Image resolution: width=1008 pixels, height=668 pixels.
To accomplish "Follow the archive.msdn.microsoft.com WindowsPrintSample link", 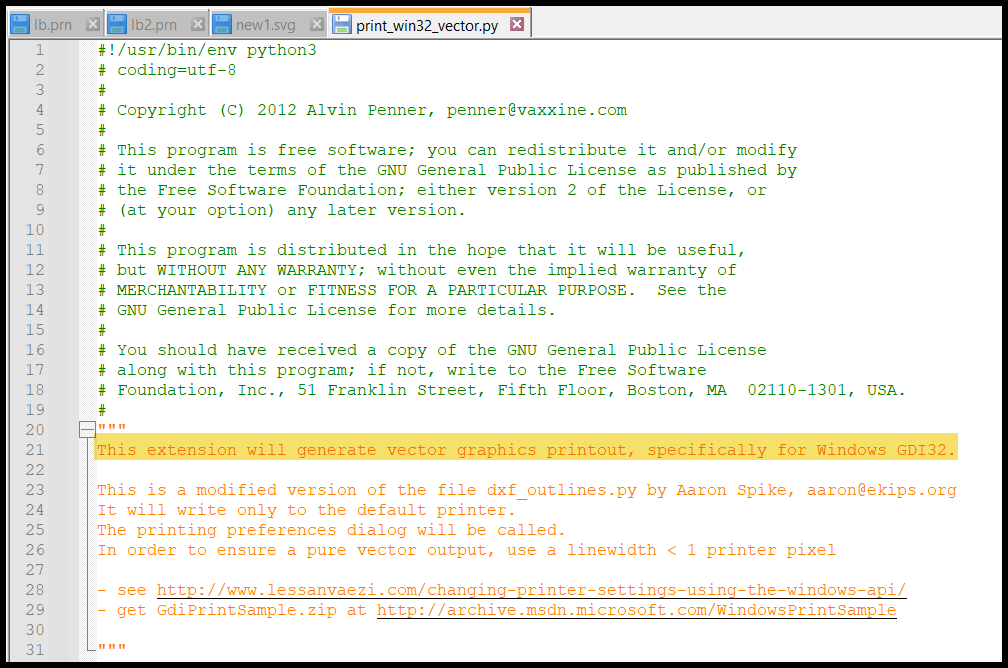I will [636, 610].
